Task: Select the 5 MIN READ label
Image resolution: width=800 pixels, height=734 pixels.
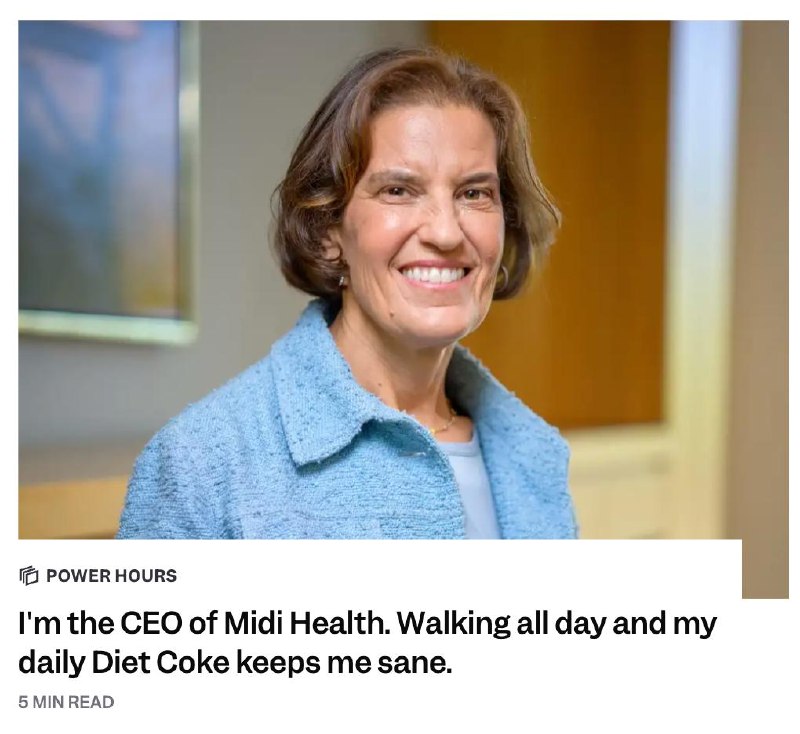Action: tap(66, 702)
